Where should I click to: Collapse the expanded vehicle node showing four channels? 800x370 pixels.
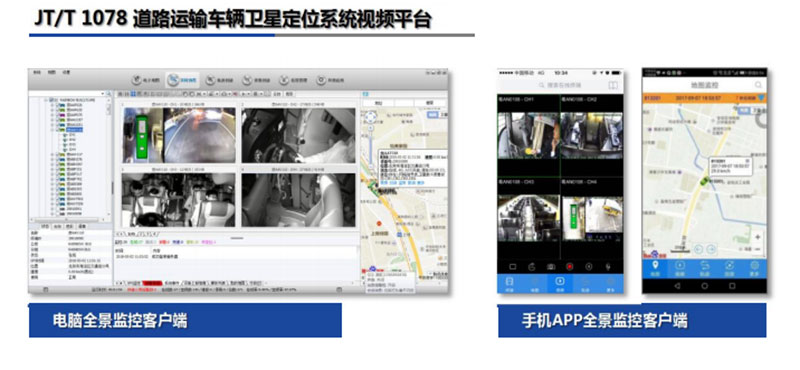coord(52,130)
